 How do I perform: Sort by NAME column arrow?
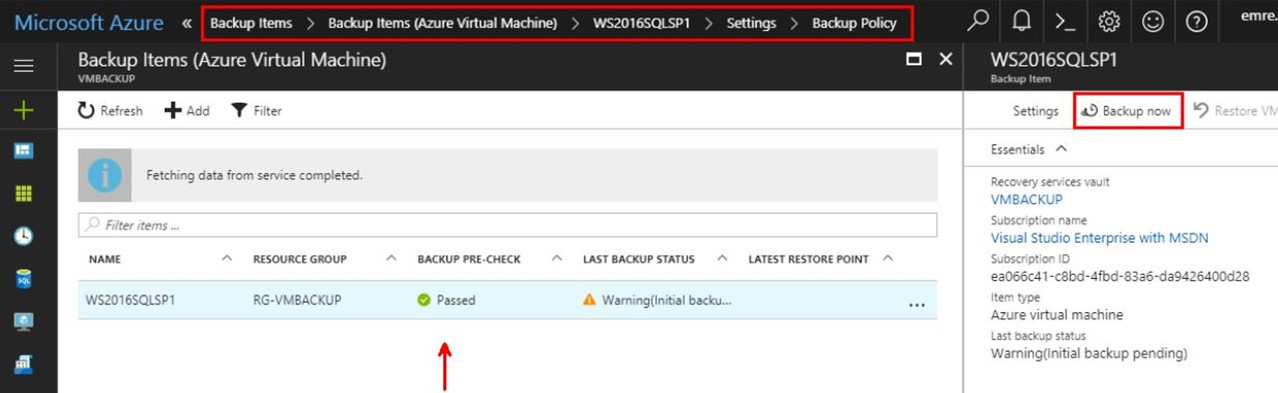pyautogui.click(x=227, y=259)
